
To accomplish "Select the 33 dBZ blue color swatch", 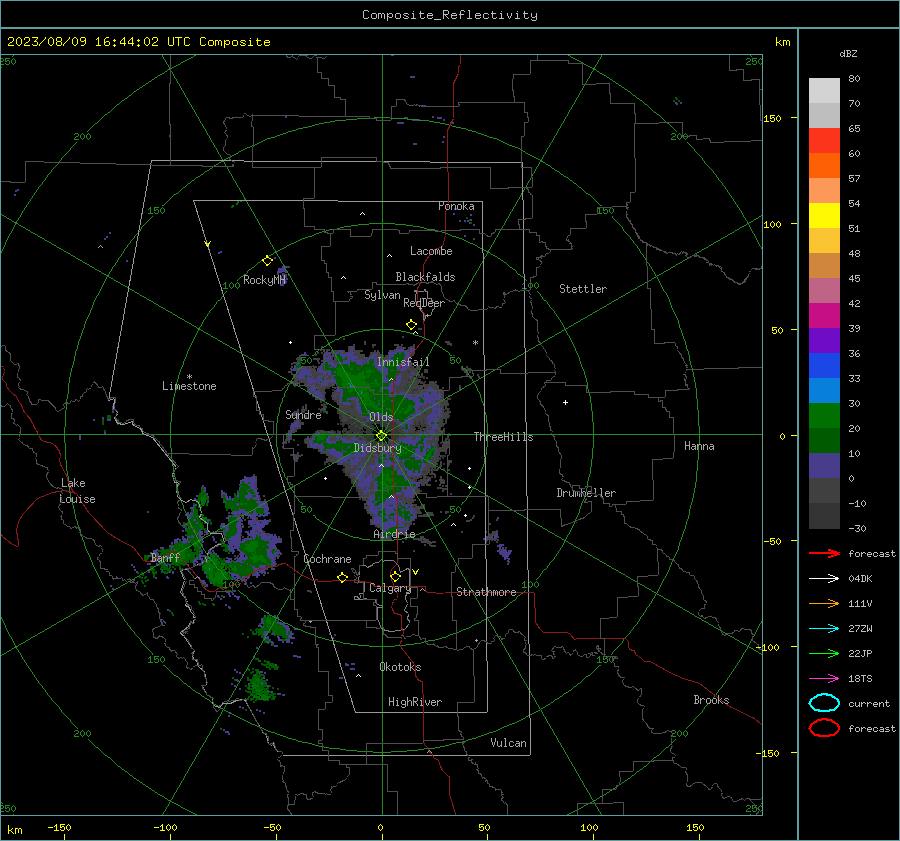I will 824,390.
